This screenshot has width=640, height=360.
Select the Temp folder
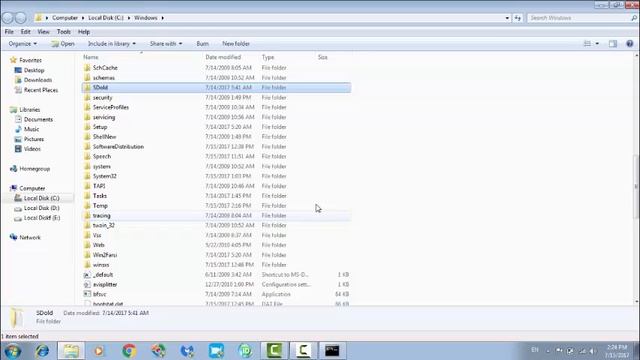pos(216,206)
